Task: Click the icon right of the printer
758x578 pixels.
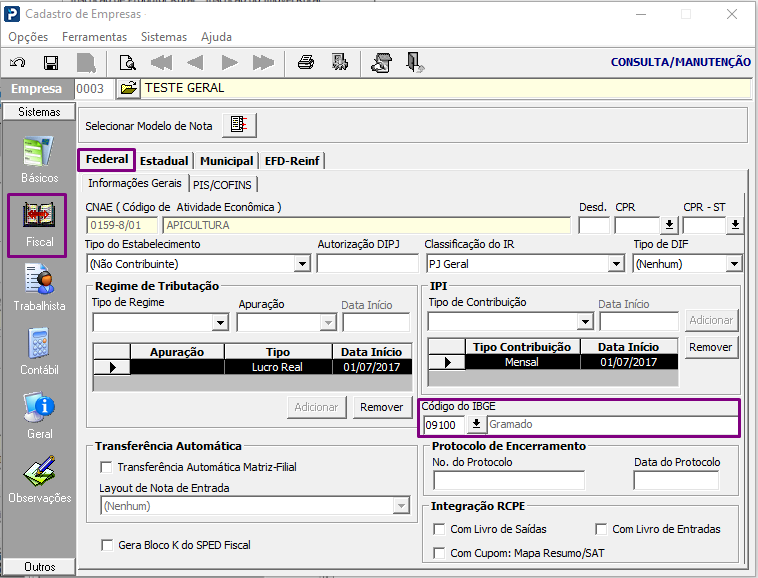Action: (340, 63)
